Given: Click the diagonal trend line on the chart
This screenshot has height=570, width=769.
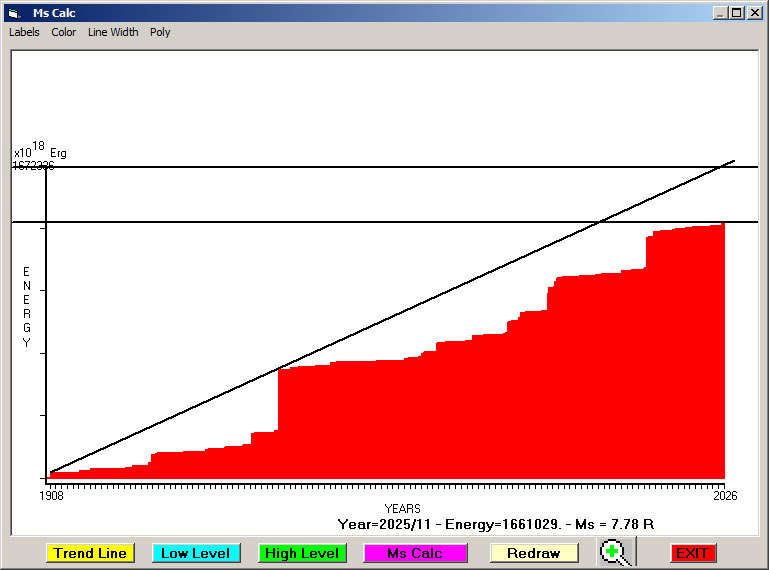Looking at the screenshot, I should tap(400, 313).
